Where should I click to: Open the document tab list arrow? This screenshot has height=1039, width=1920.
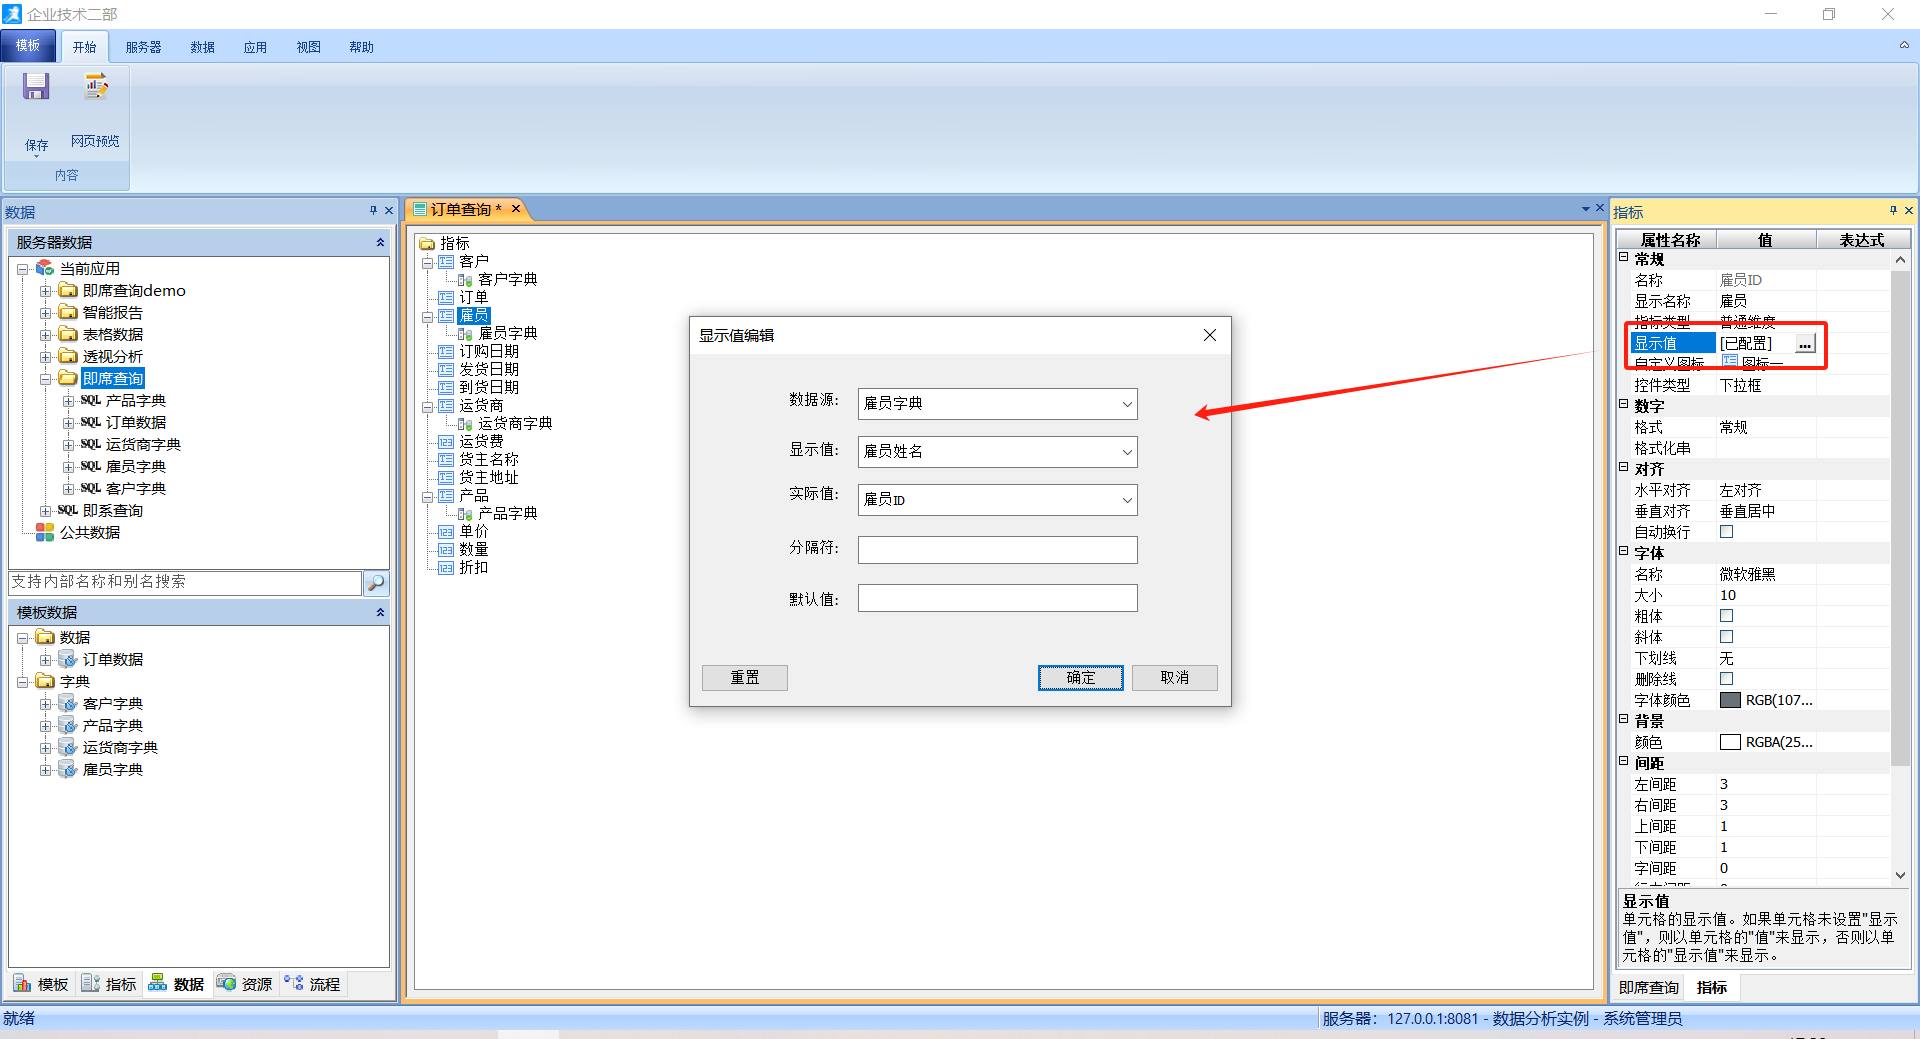(1586, 209)
